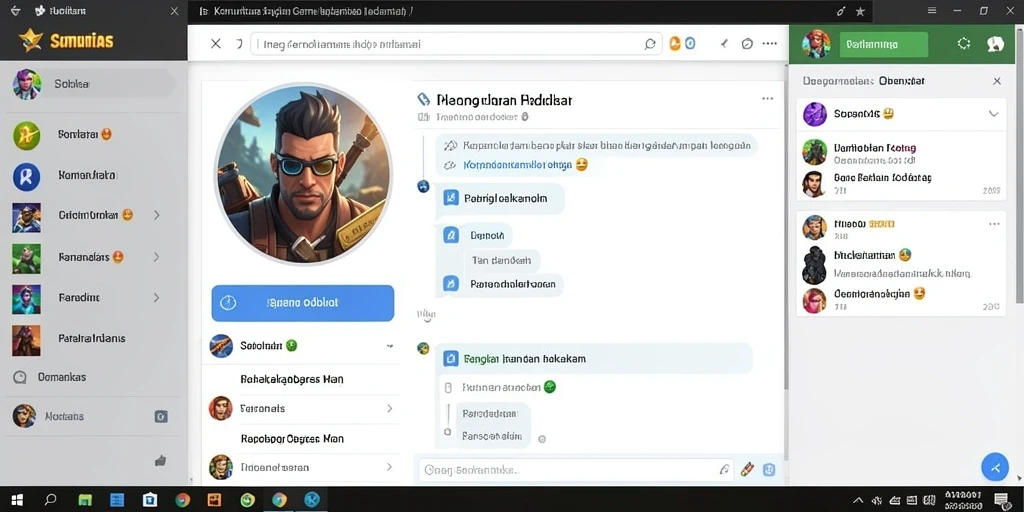Click the thumbs-up icon at sidebar bottom
This screenshot has width=1024, height=512.
[x=161, y=460]
